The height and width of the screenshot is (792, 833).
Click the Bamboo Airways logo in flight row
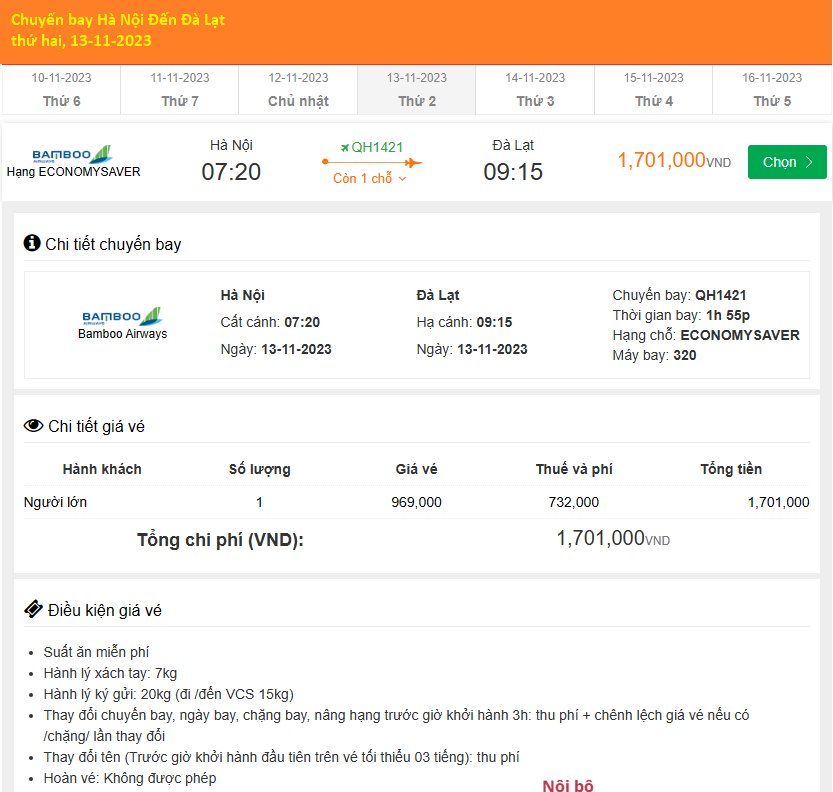coord(71,155)
